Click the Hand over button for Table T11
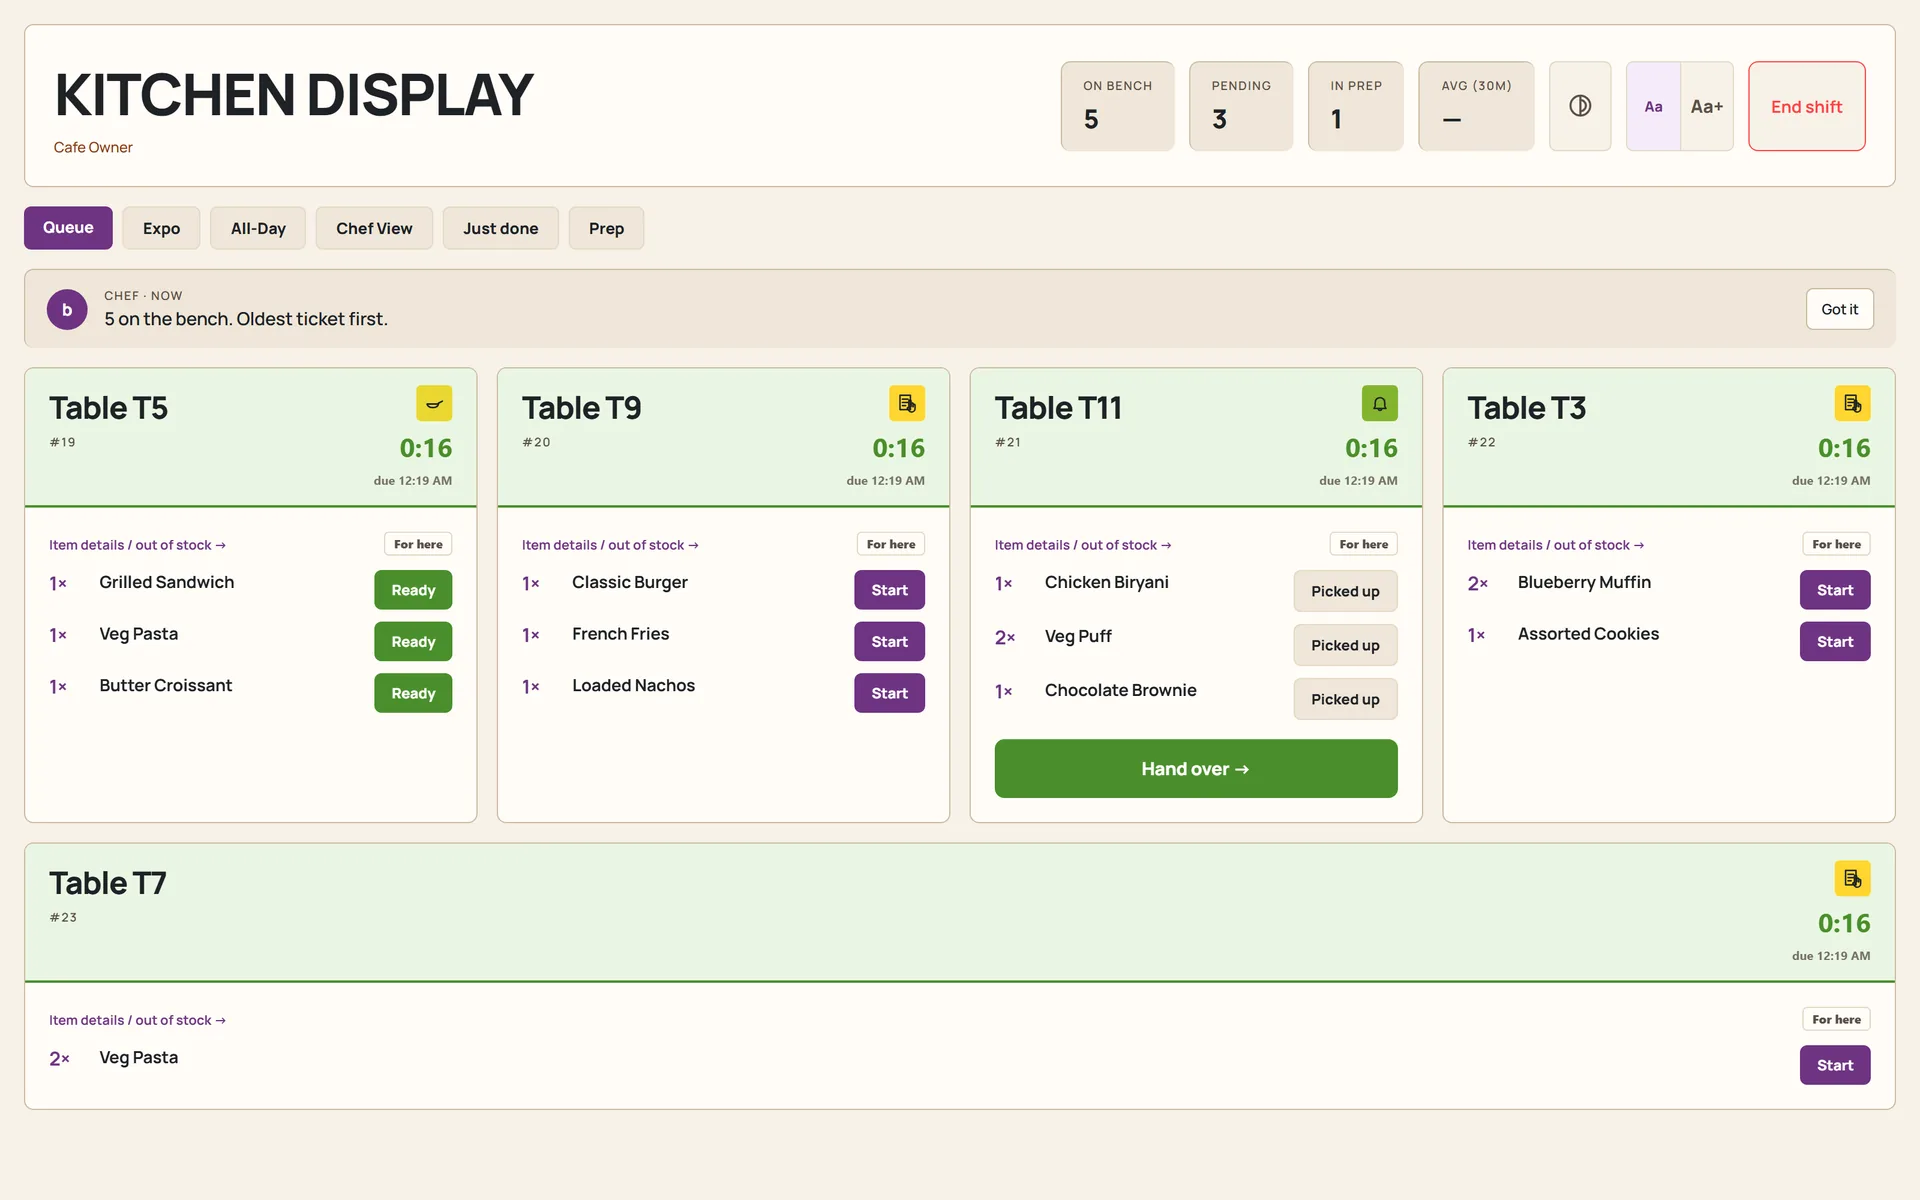This screenshot has height=1200, width=1920. point(1196,769)
